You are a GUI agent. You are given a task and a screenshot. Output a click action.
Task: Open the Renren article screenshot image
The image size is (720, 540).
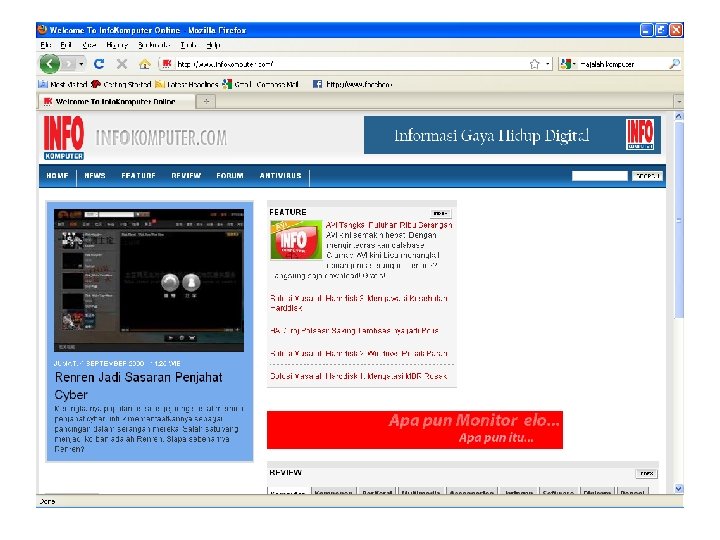(149, 281)
